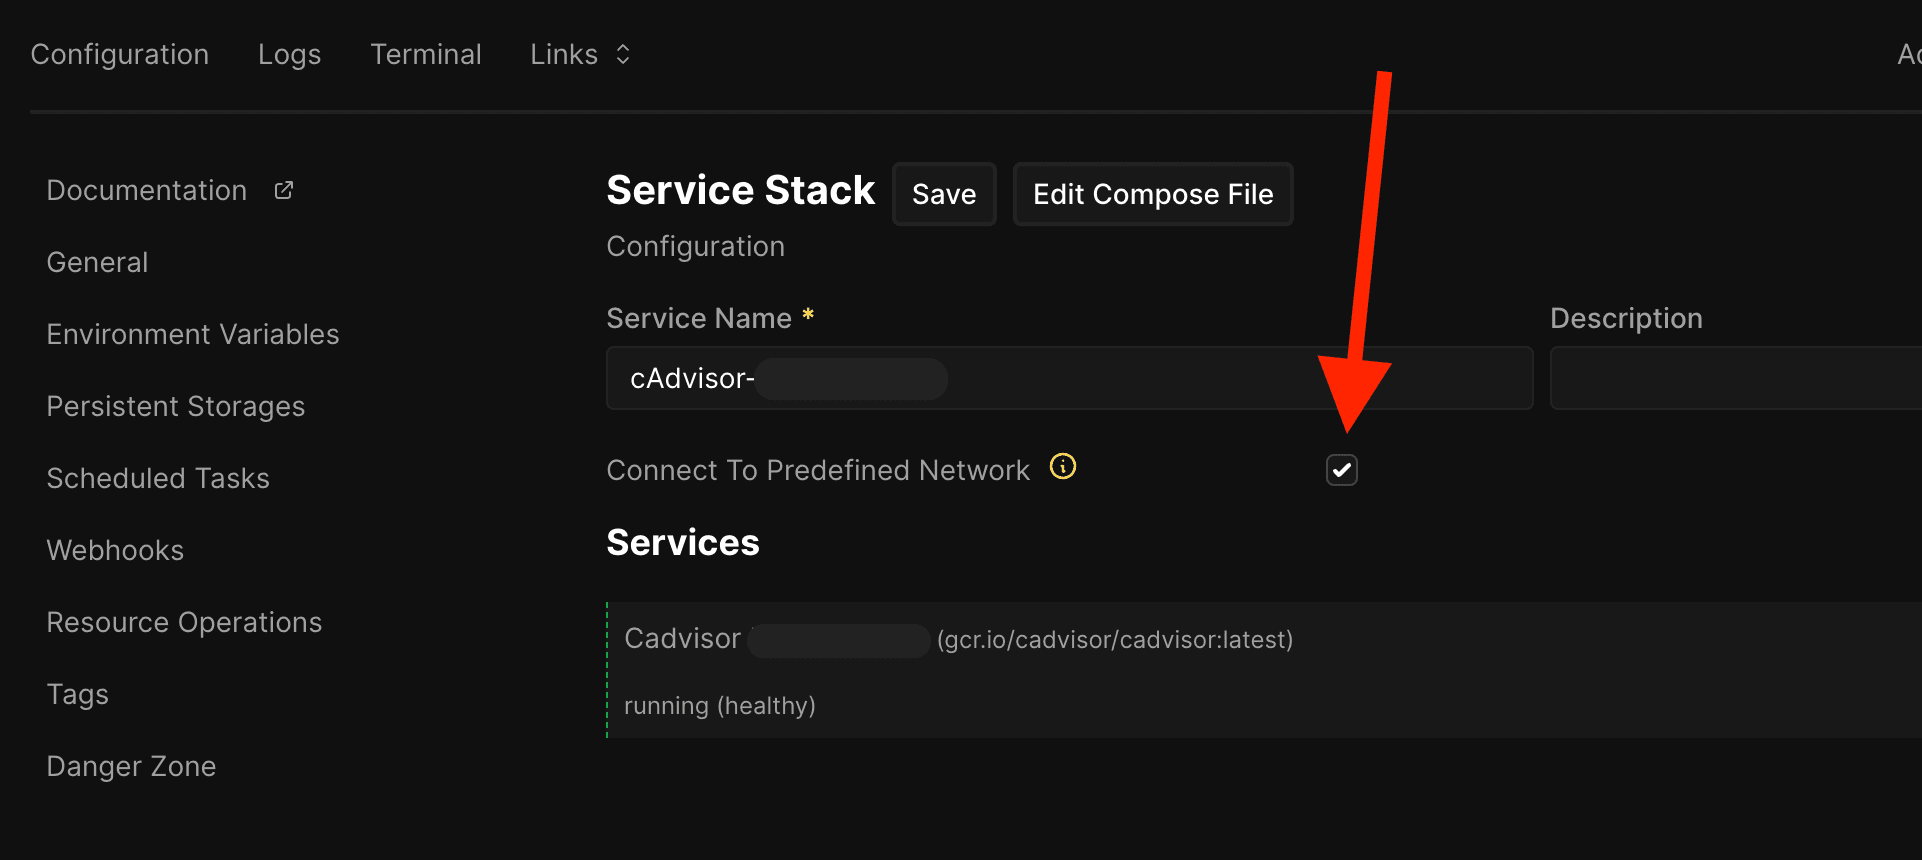Open the Tags section
The height and width of the screenshot is (860, 1922).
[77, 694]
